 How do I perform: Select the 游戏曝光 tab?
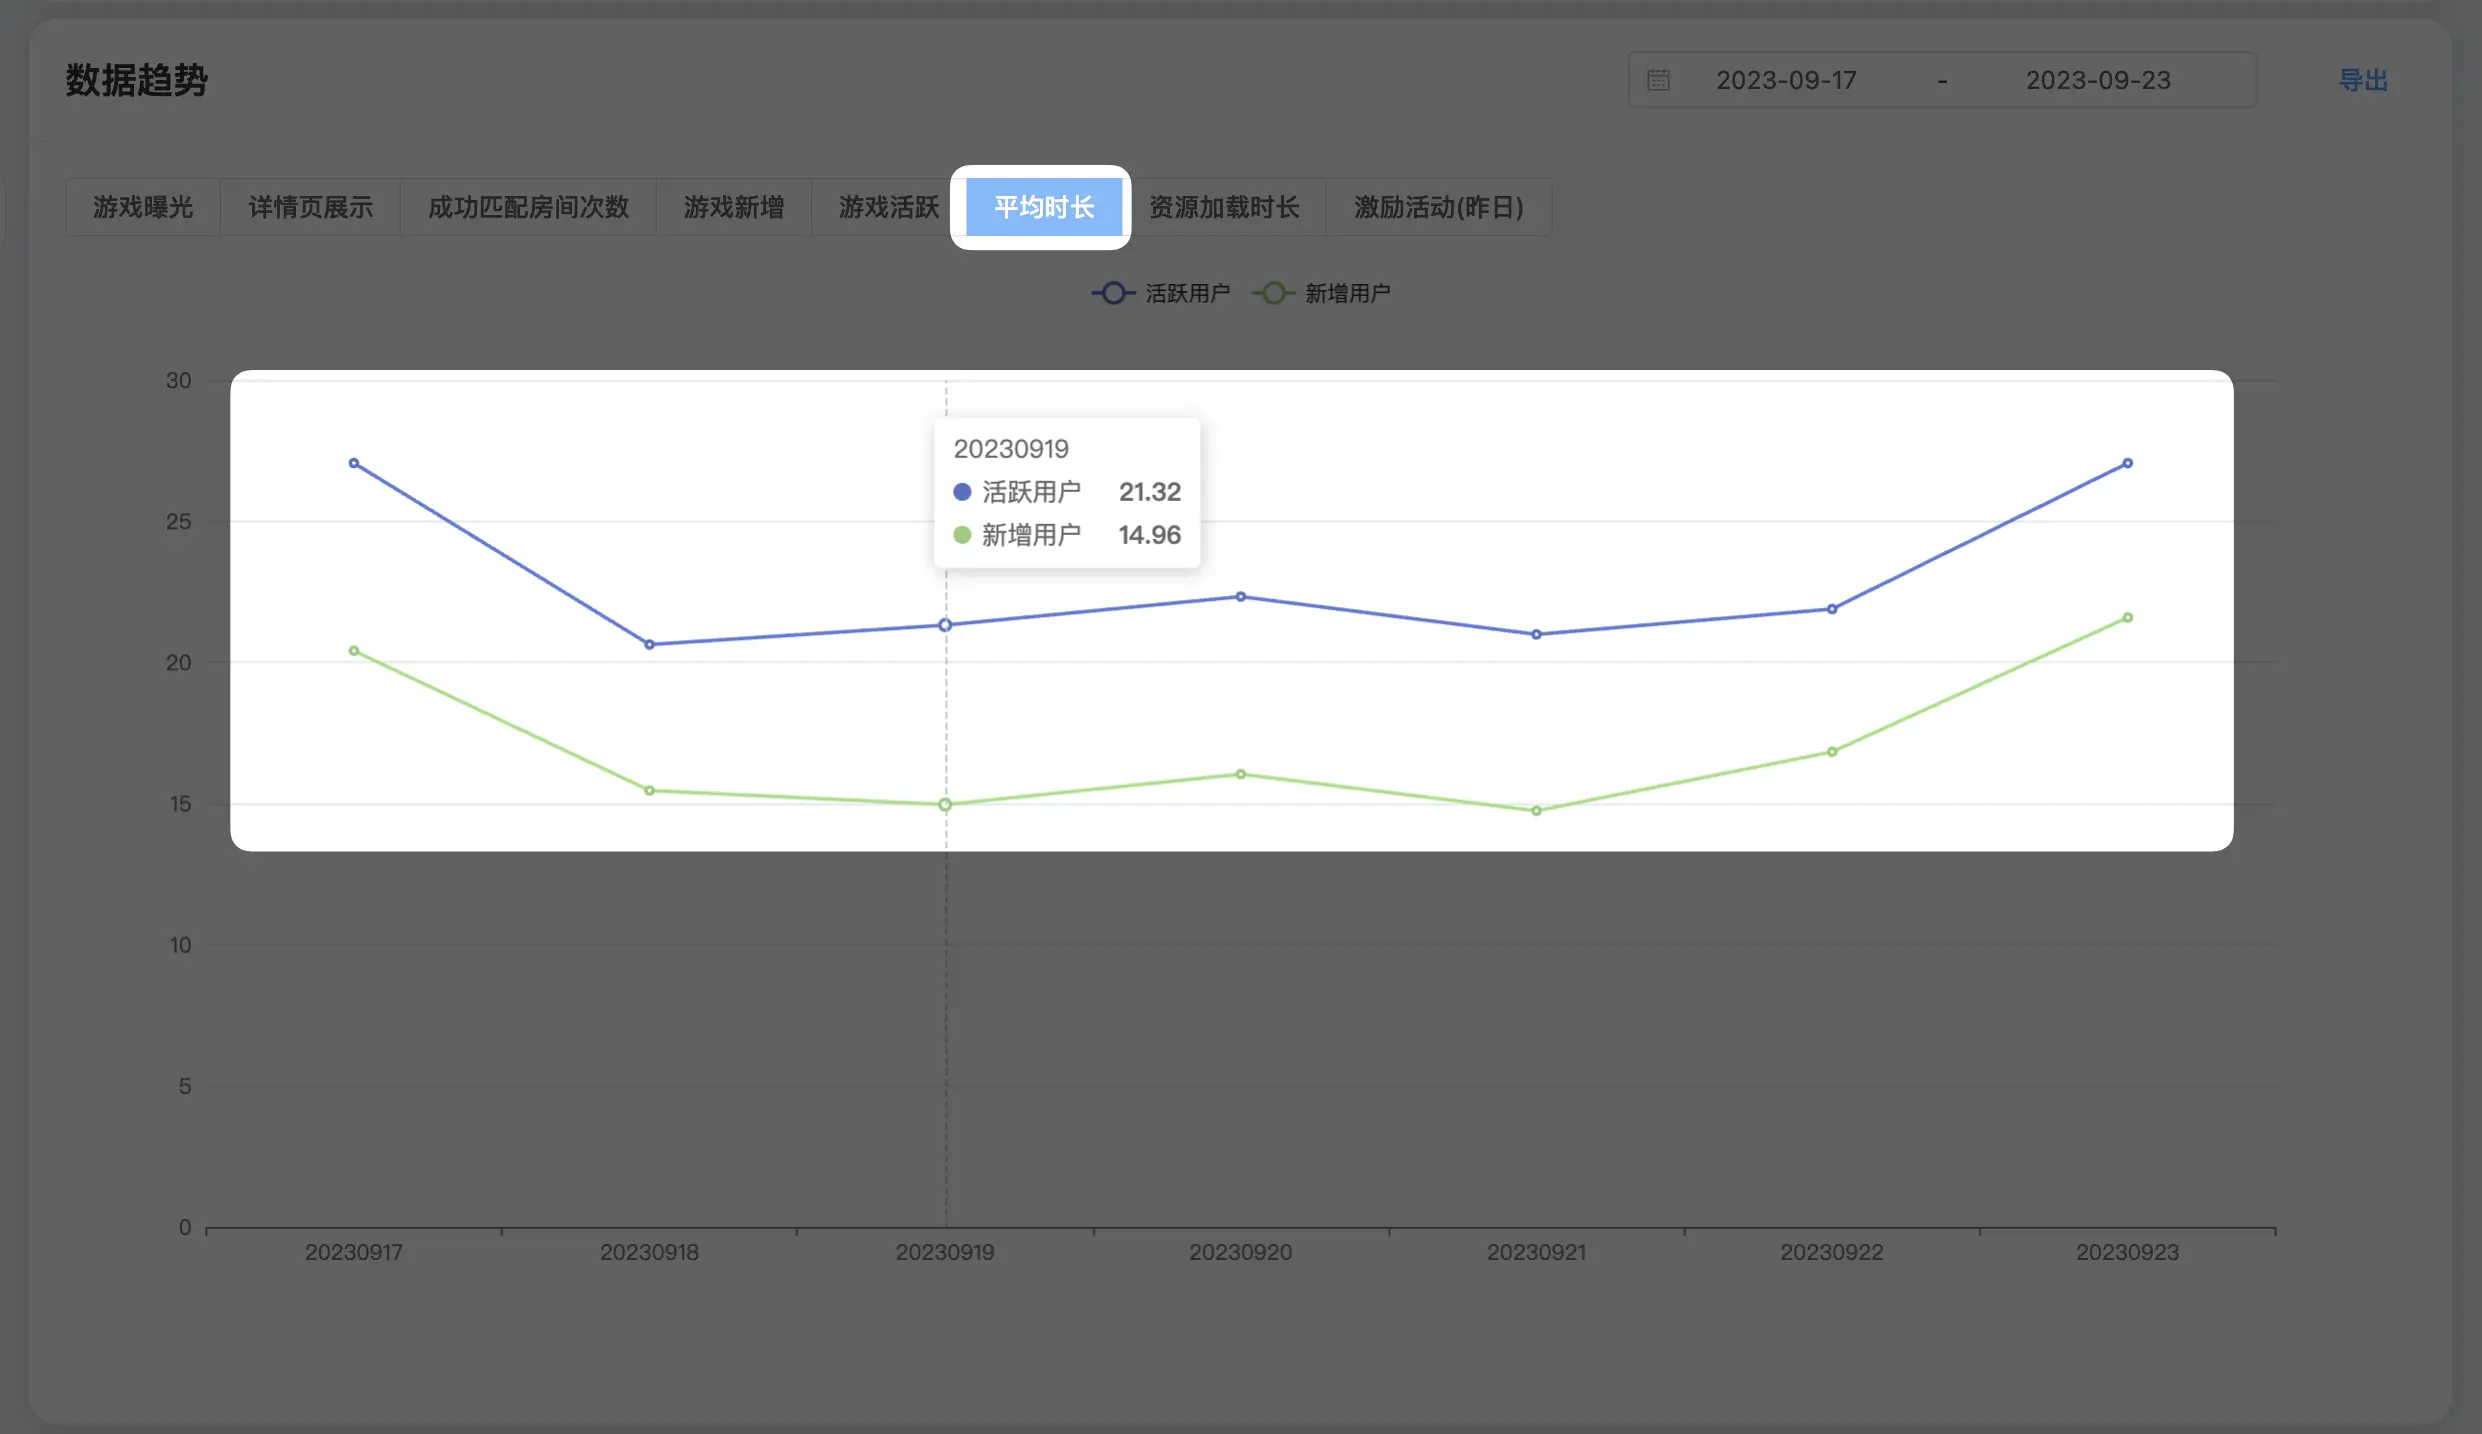(143, 207)
